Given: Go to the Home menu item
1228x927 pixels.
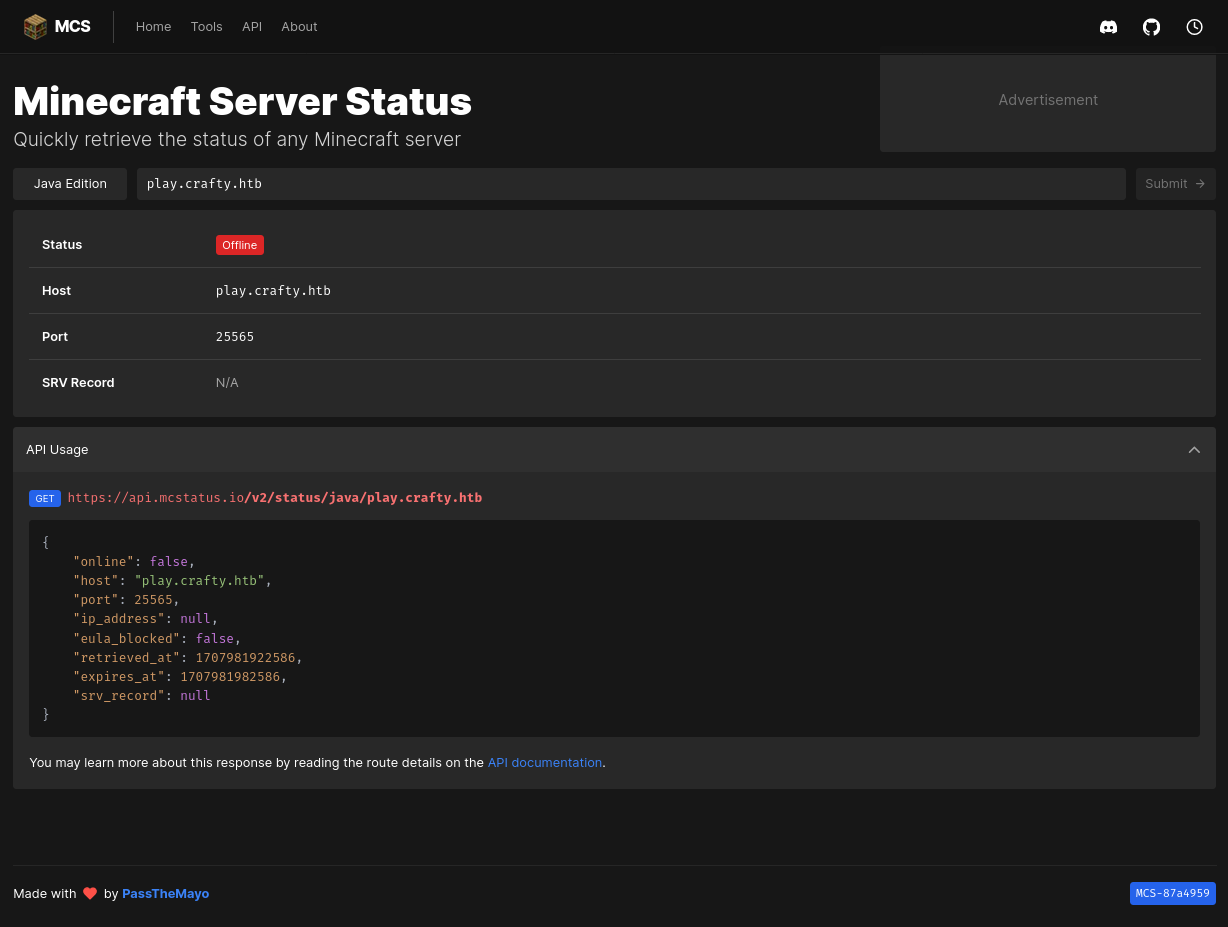Looking at the screenshot, I should (153, 27).
